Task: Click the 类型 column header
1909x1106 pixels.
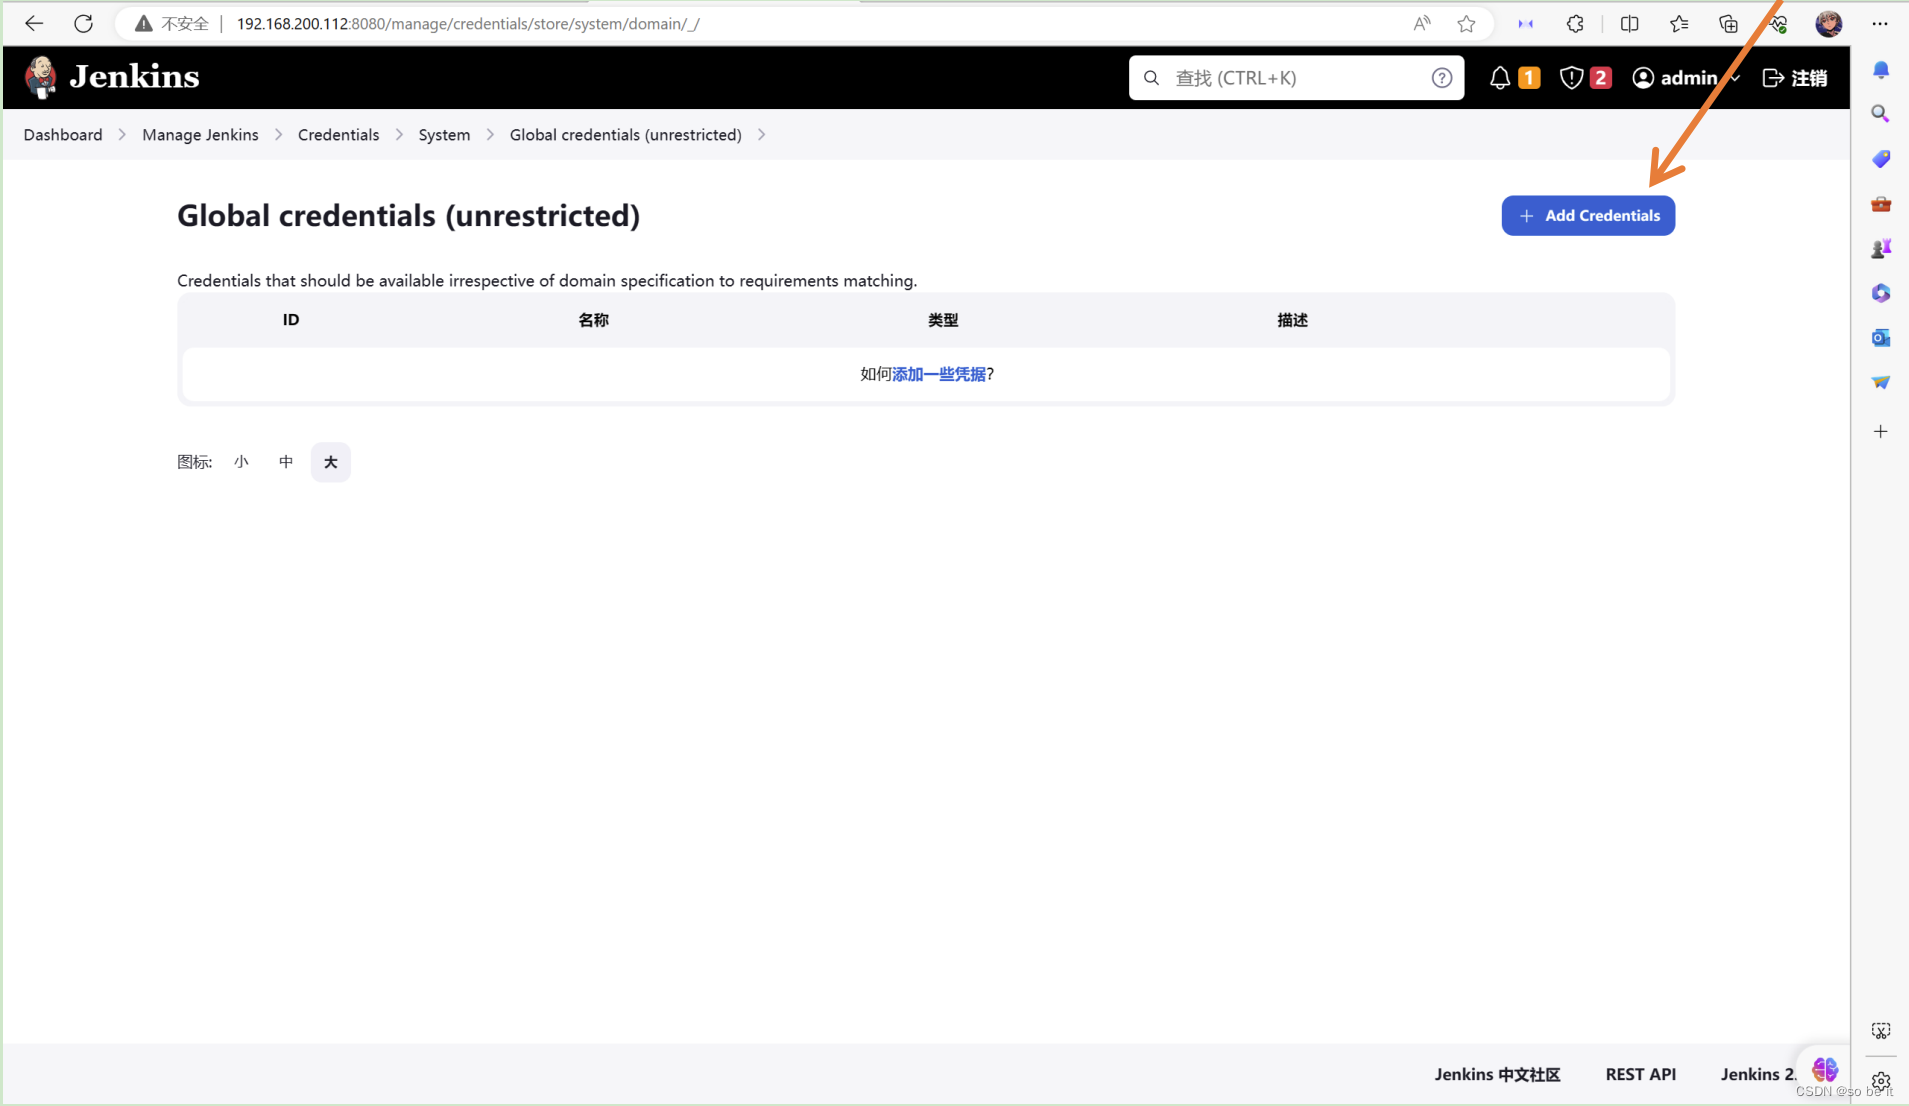Action: pyautogui.click(x=943, y=320)
